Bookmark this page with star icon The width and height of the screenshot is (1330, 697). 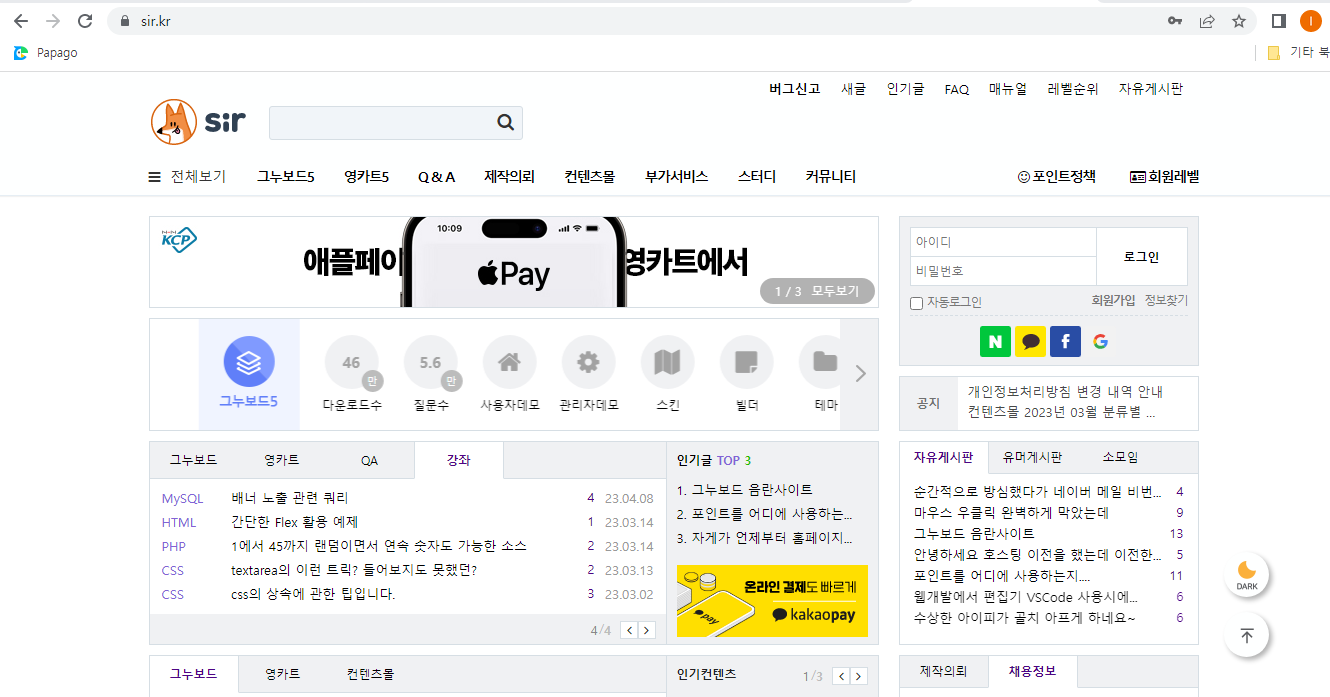1239,21
